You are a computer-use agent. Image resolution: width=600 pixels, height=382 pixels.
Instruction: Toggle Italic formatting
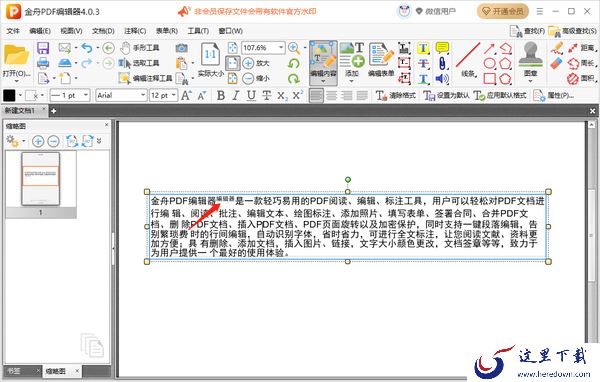point(236,95)
